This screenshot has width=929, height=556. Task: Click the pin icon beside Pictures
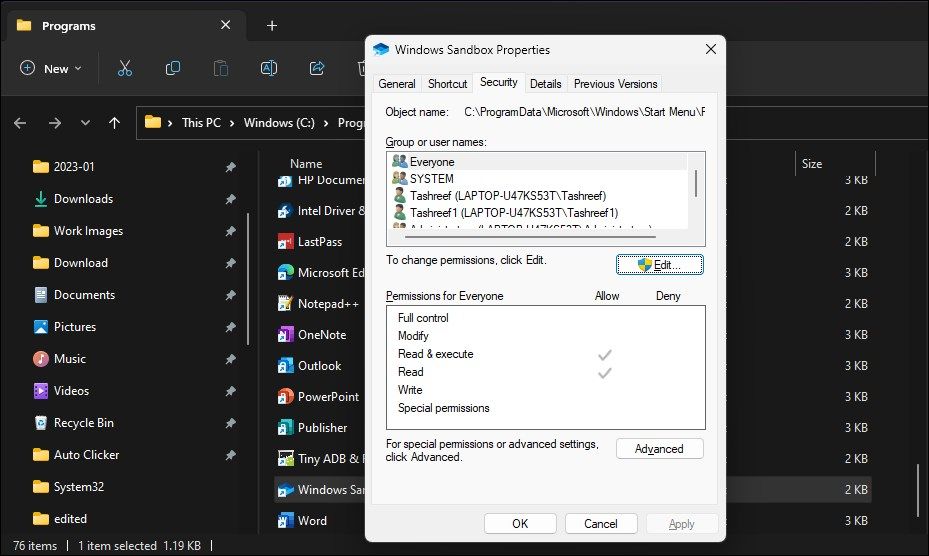230,327
